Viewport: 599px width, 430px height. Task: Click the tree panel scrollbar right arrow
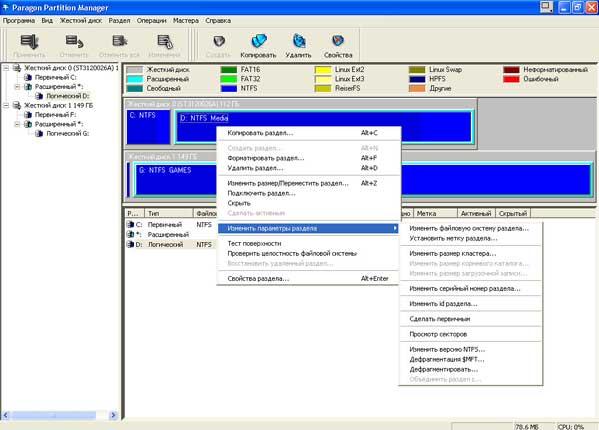tap(113, 415)
